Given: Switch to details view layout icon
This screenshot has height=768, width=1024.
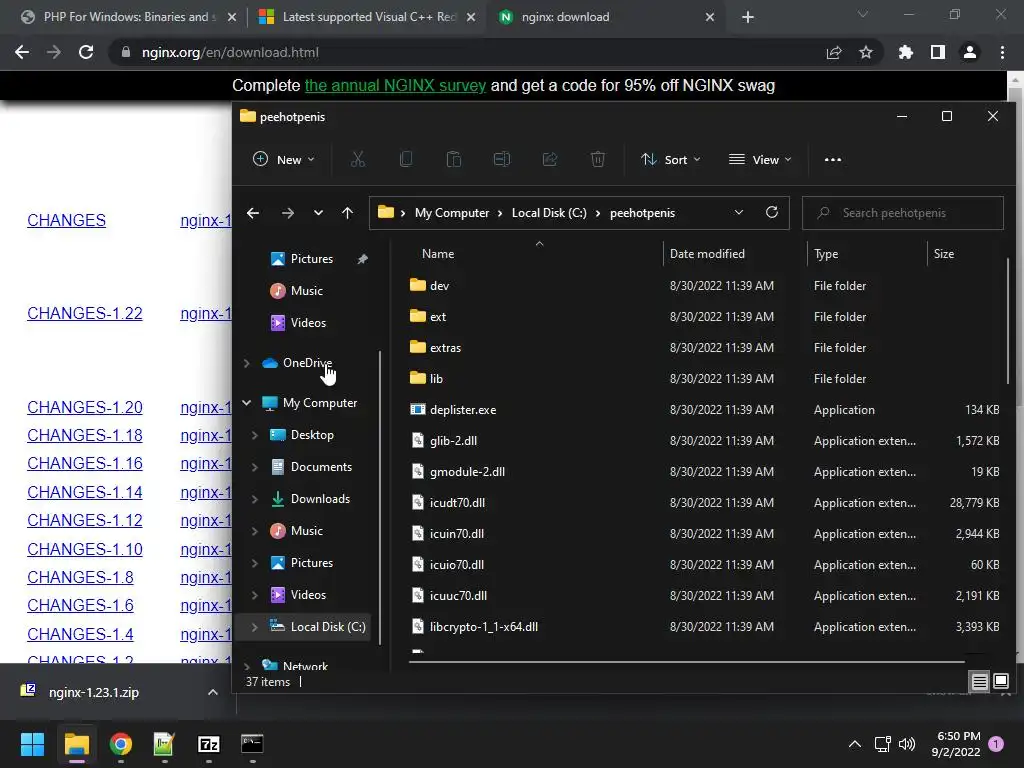Looking at the screenshot, I should (980, 682).
